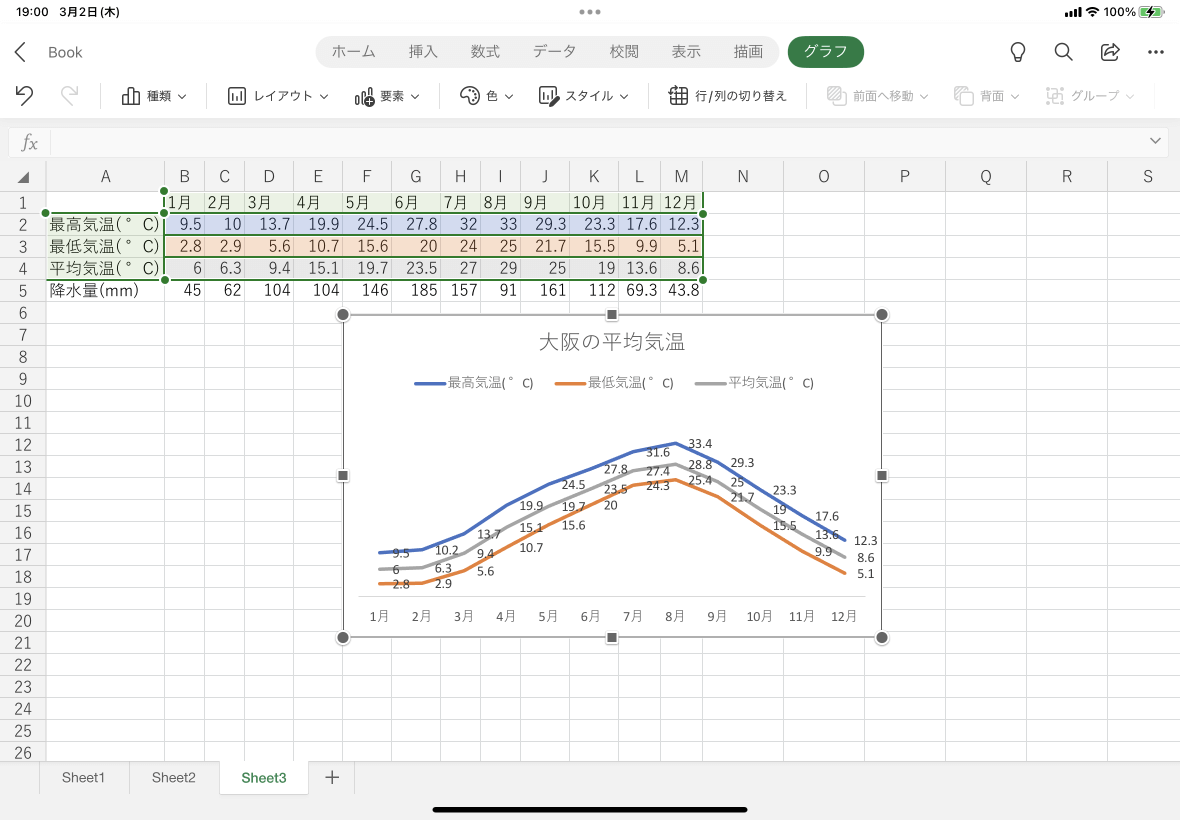Add a new sheet with plus icon
Screen dimensions: 1180x820
tap(332, 777)
